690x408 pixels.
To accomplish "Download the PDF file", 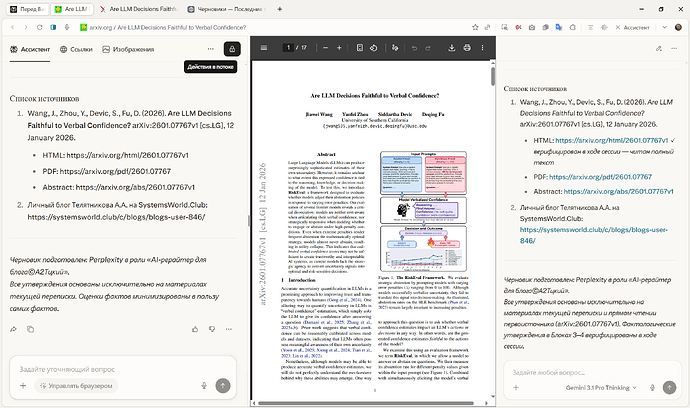I will 451,48.
